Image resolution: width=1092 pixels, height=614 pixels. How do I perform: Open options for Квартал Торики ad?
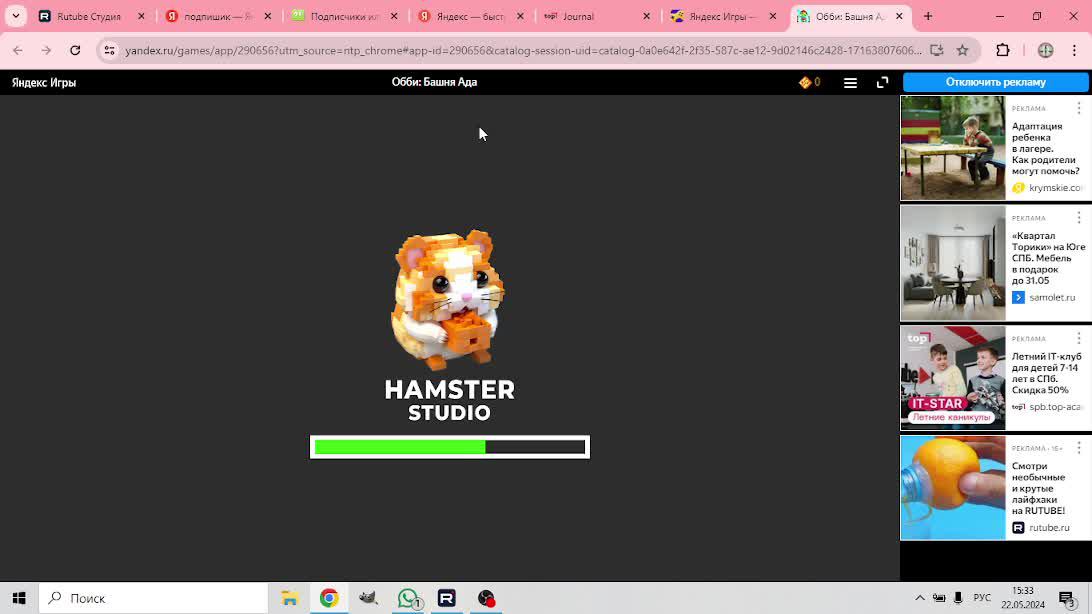1079,218
